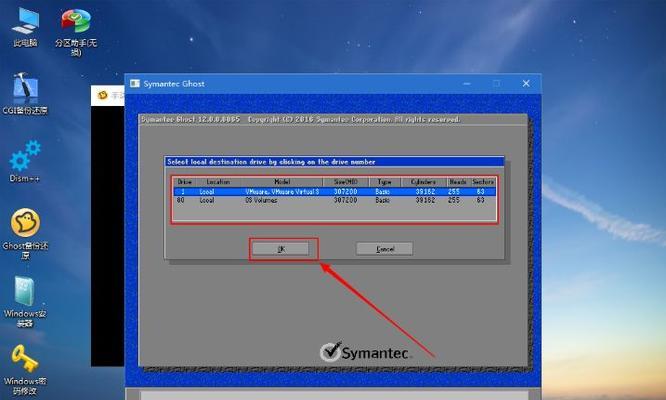The width and height of the screenshot is (666, 400).
Task: Select drive 80 OS Volumes row
Action: [x=334, y=200]
